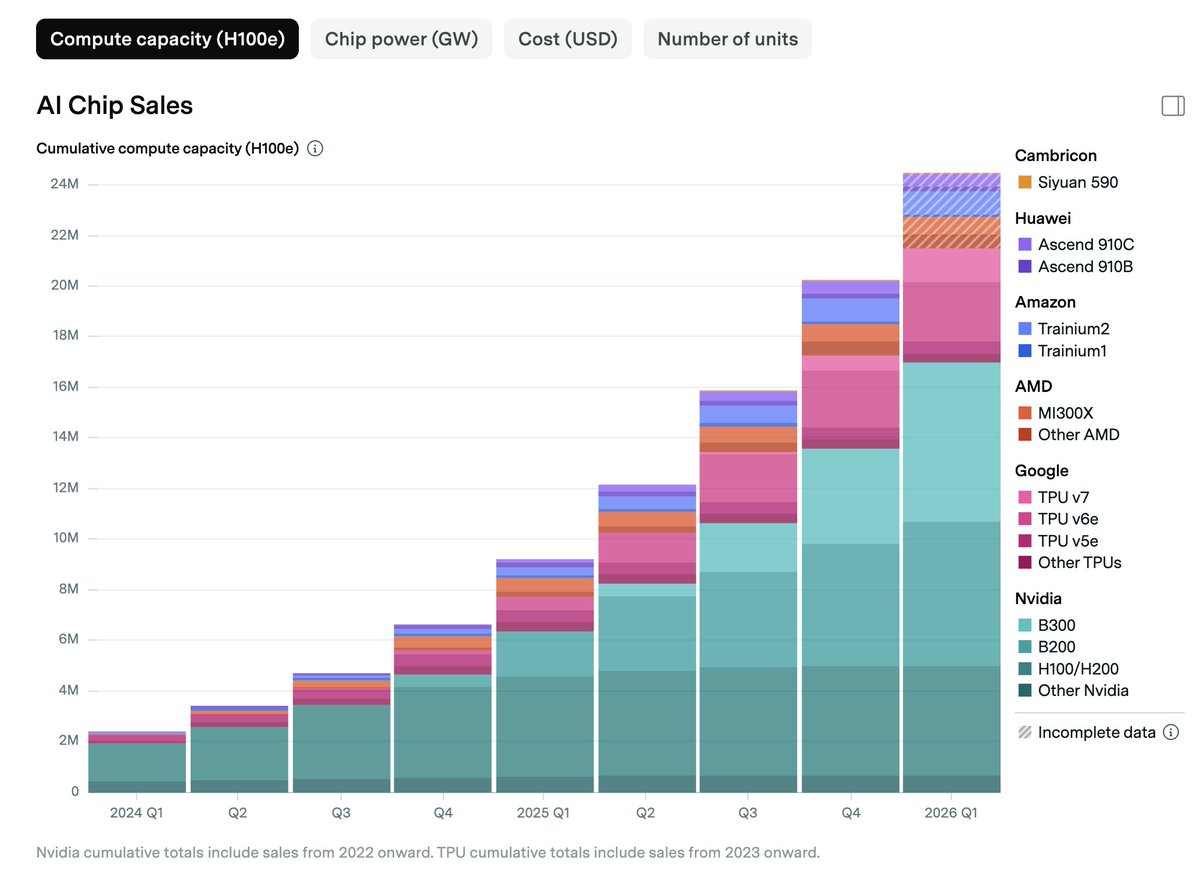Click the Huawei legend heading

tap(1043, 217)
